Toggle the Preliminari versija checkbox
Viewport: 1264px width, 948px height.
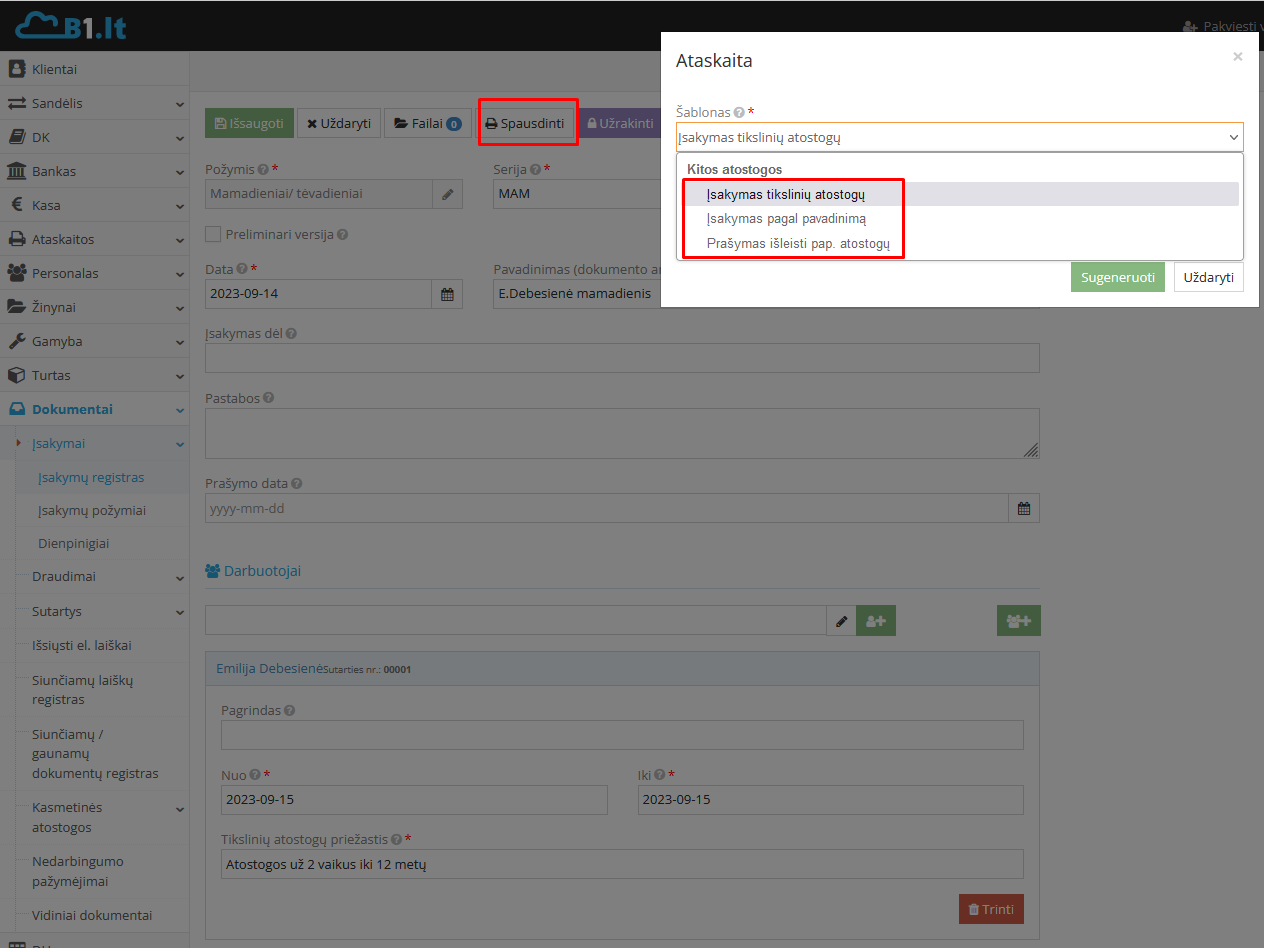tap(212, 234)
